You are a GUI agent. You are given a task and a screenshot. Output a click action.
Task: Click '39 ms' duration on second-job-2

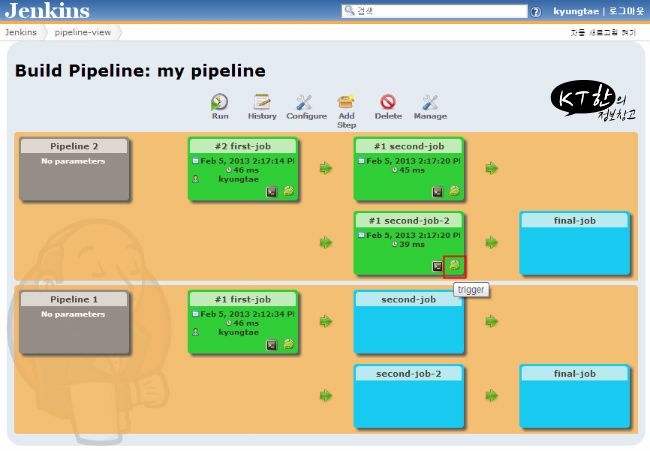pos(412,244)
